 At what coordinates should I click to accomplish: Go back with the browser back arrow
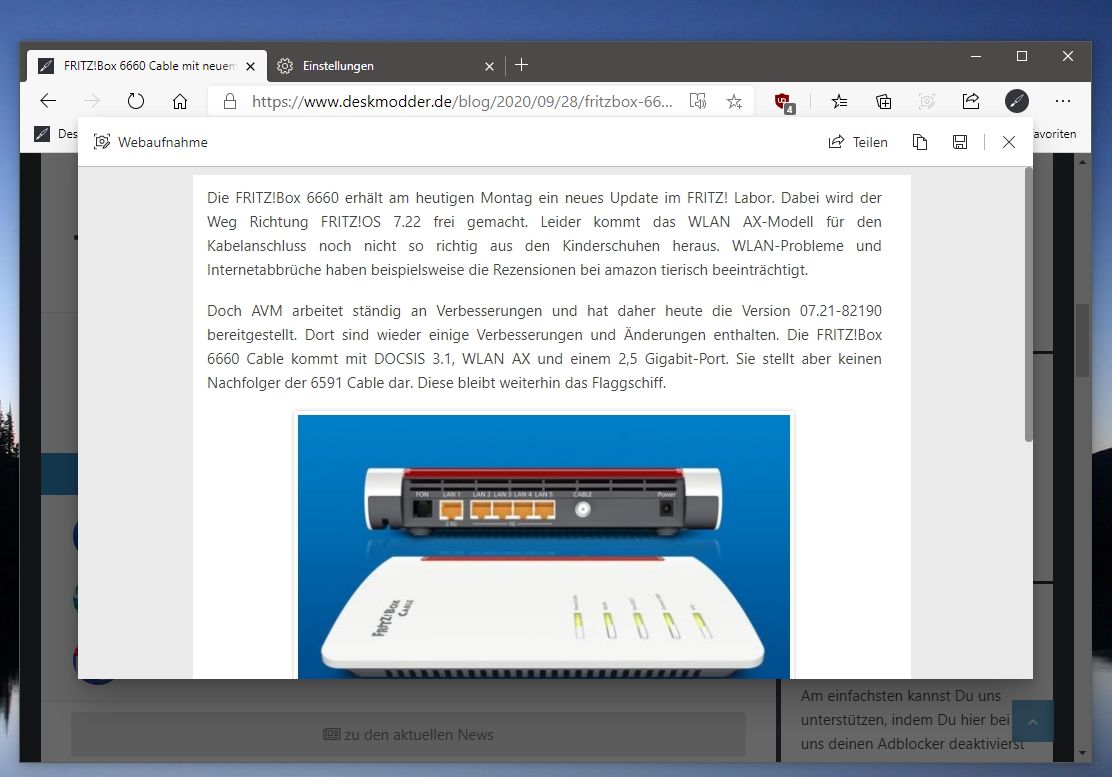(x=48, y=101)
